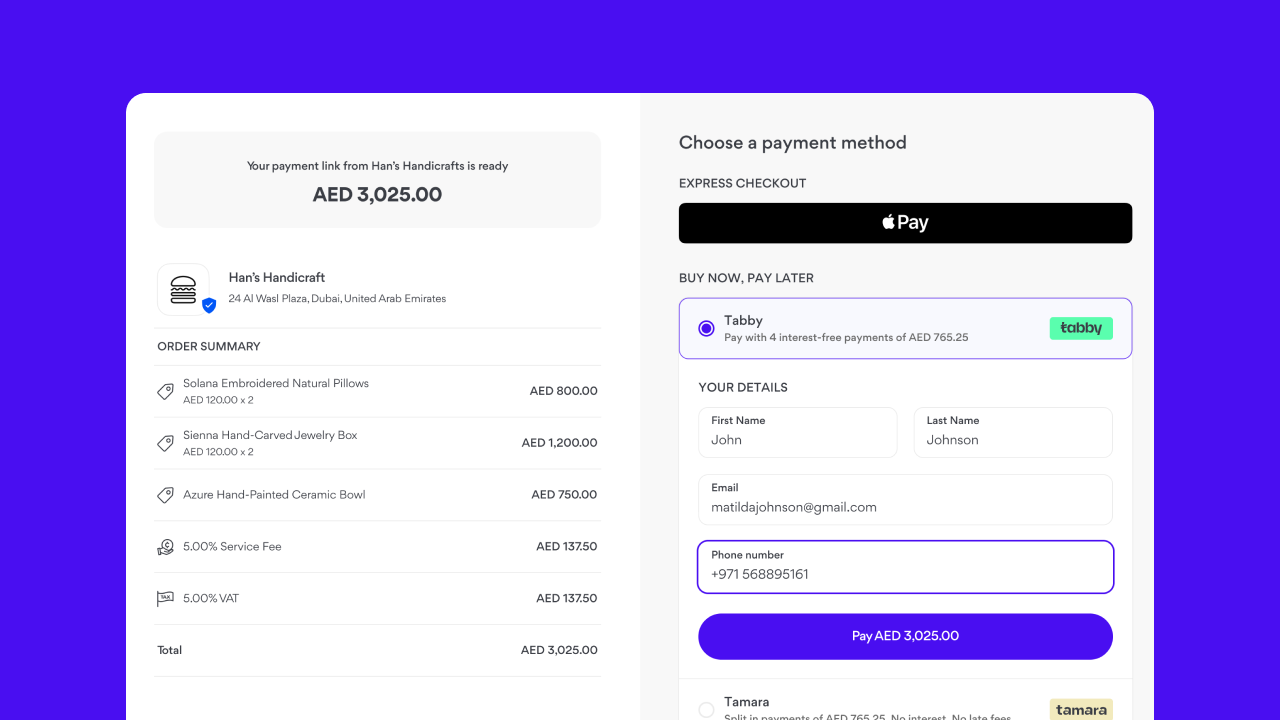Viewport: 1280px width, 720px height.
Task: Click the Tabby option card
Action: tap(905, 328)
